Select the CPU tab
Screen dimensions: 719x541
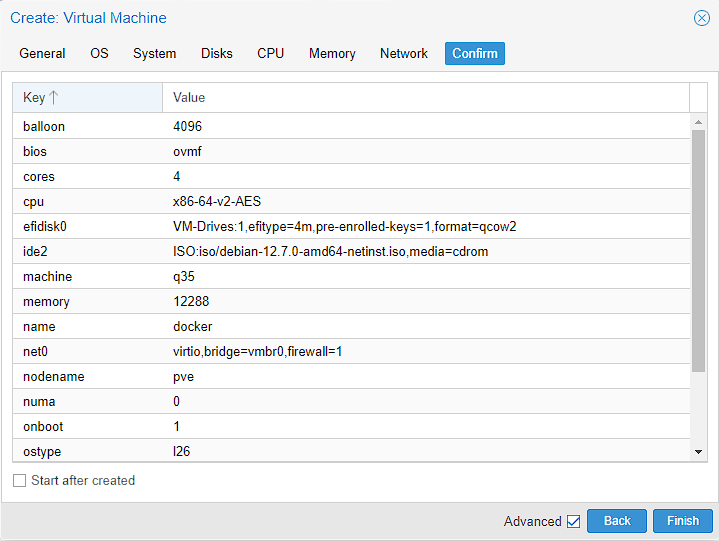(270, 54)
